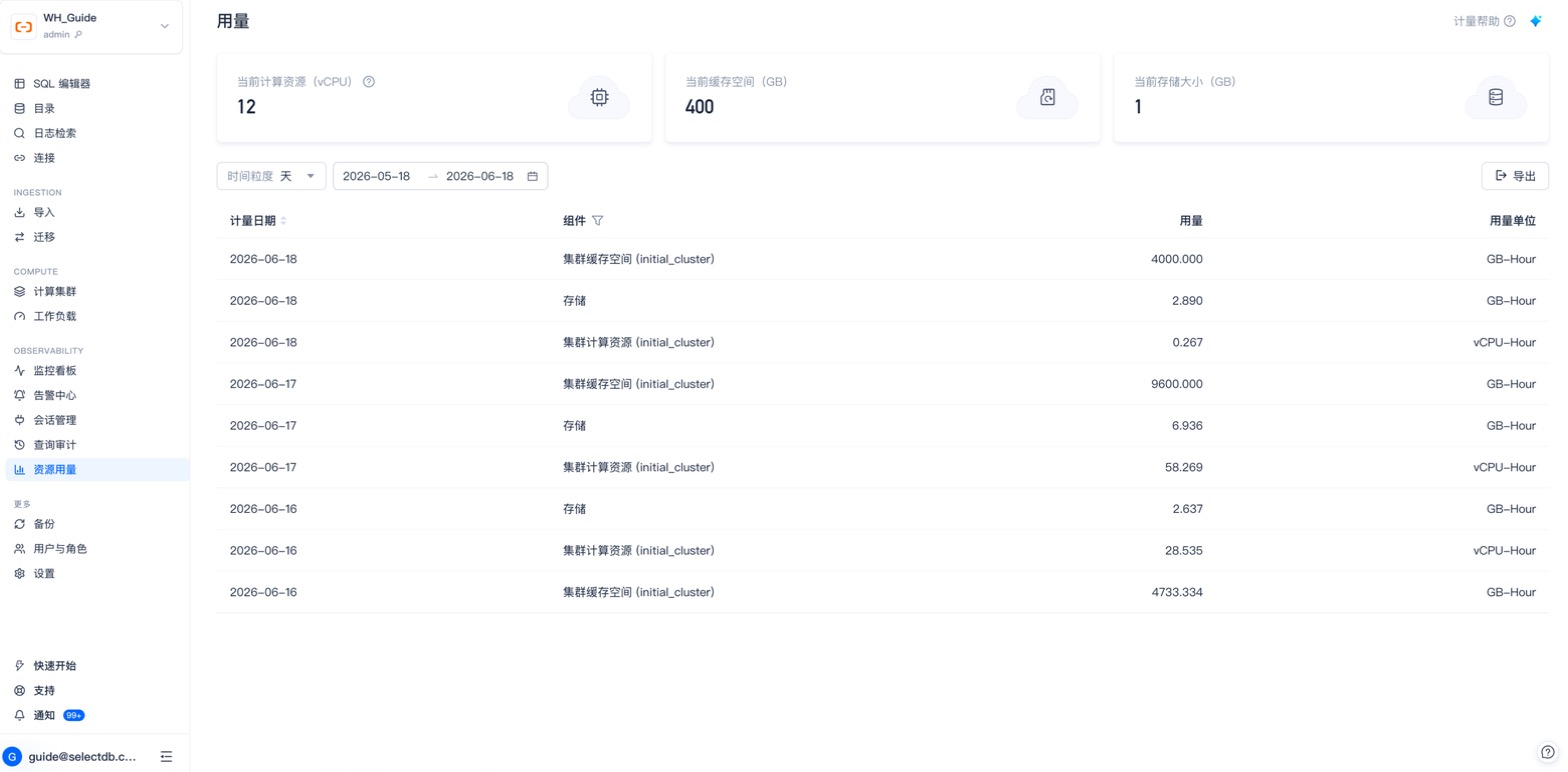Click the blue sparkle AI icon

(1536, 21)
